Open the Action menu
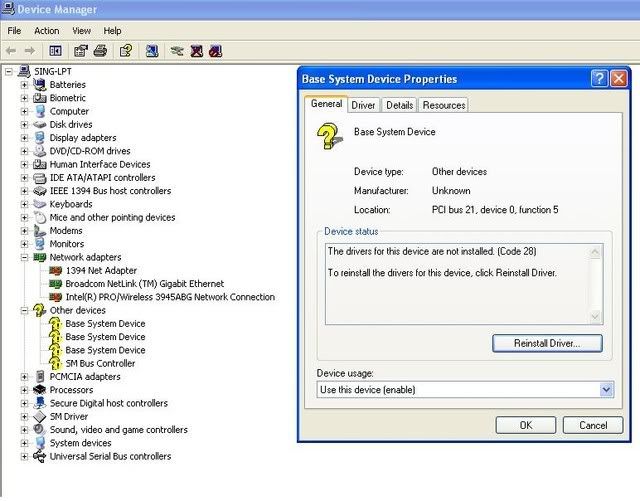640x501 pixels. point(47,31)
